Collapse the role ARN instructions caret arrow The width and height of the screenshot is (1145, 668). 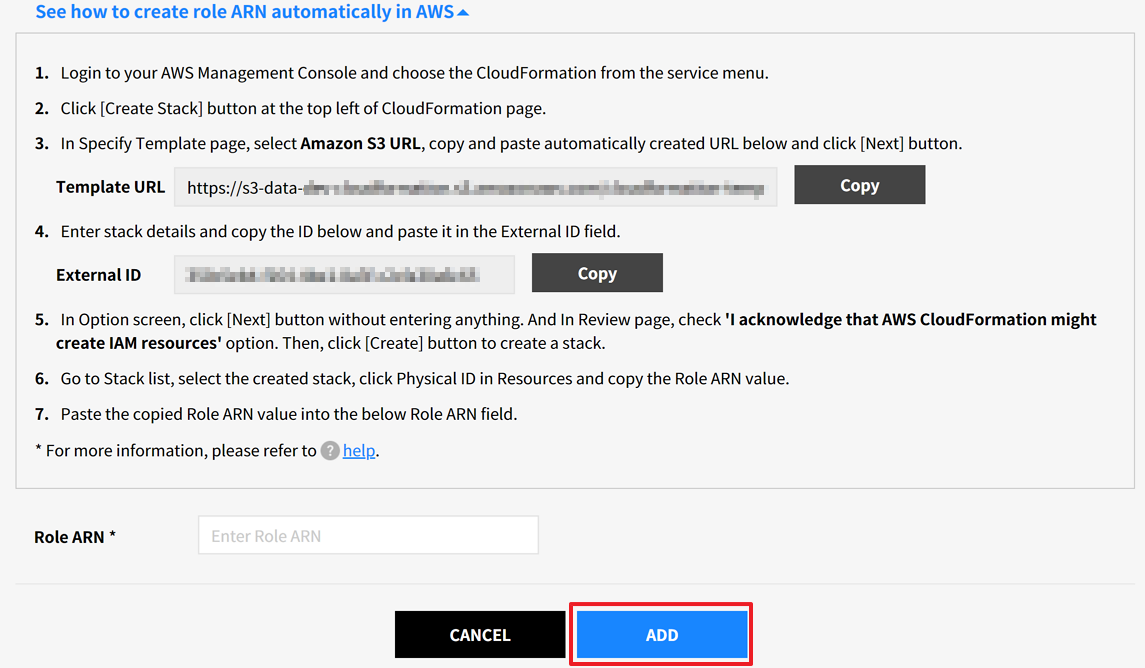[462, 13]
